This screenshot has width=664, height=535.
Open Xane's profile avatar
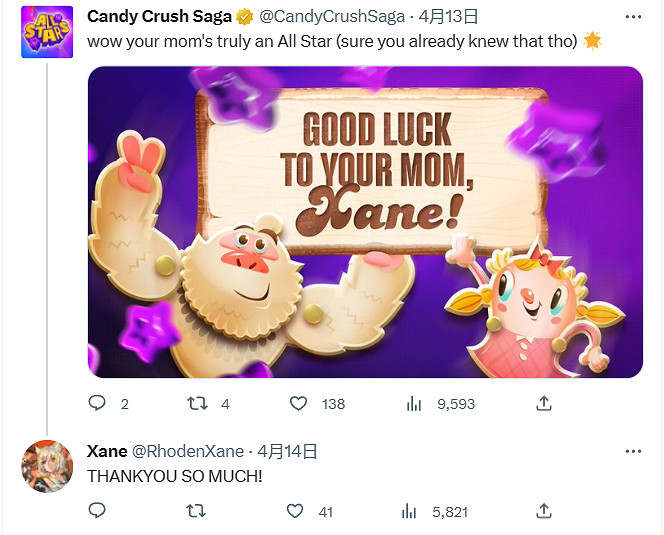click(47, 466)
